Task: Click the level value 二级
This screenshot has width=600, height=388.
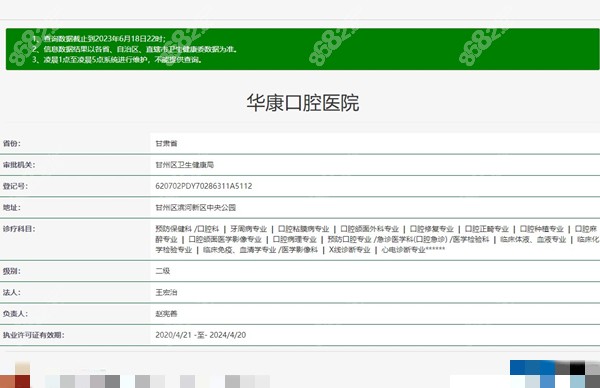Action: point(163,271)
